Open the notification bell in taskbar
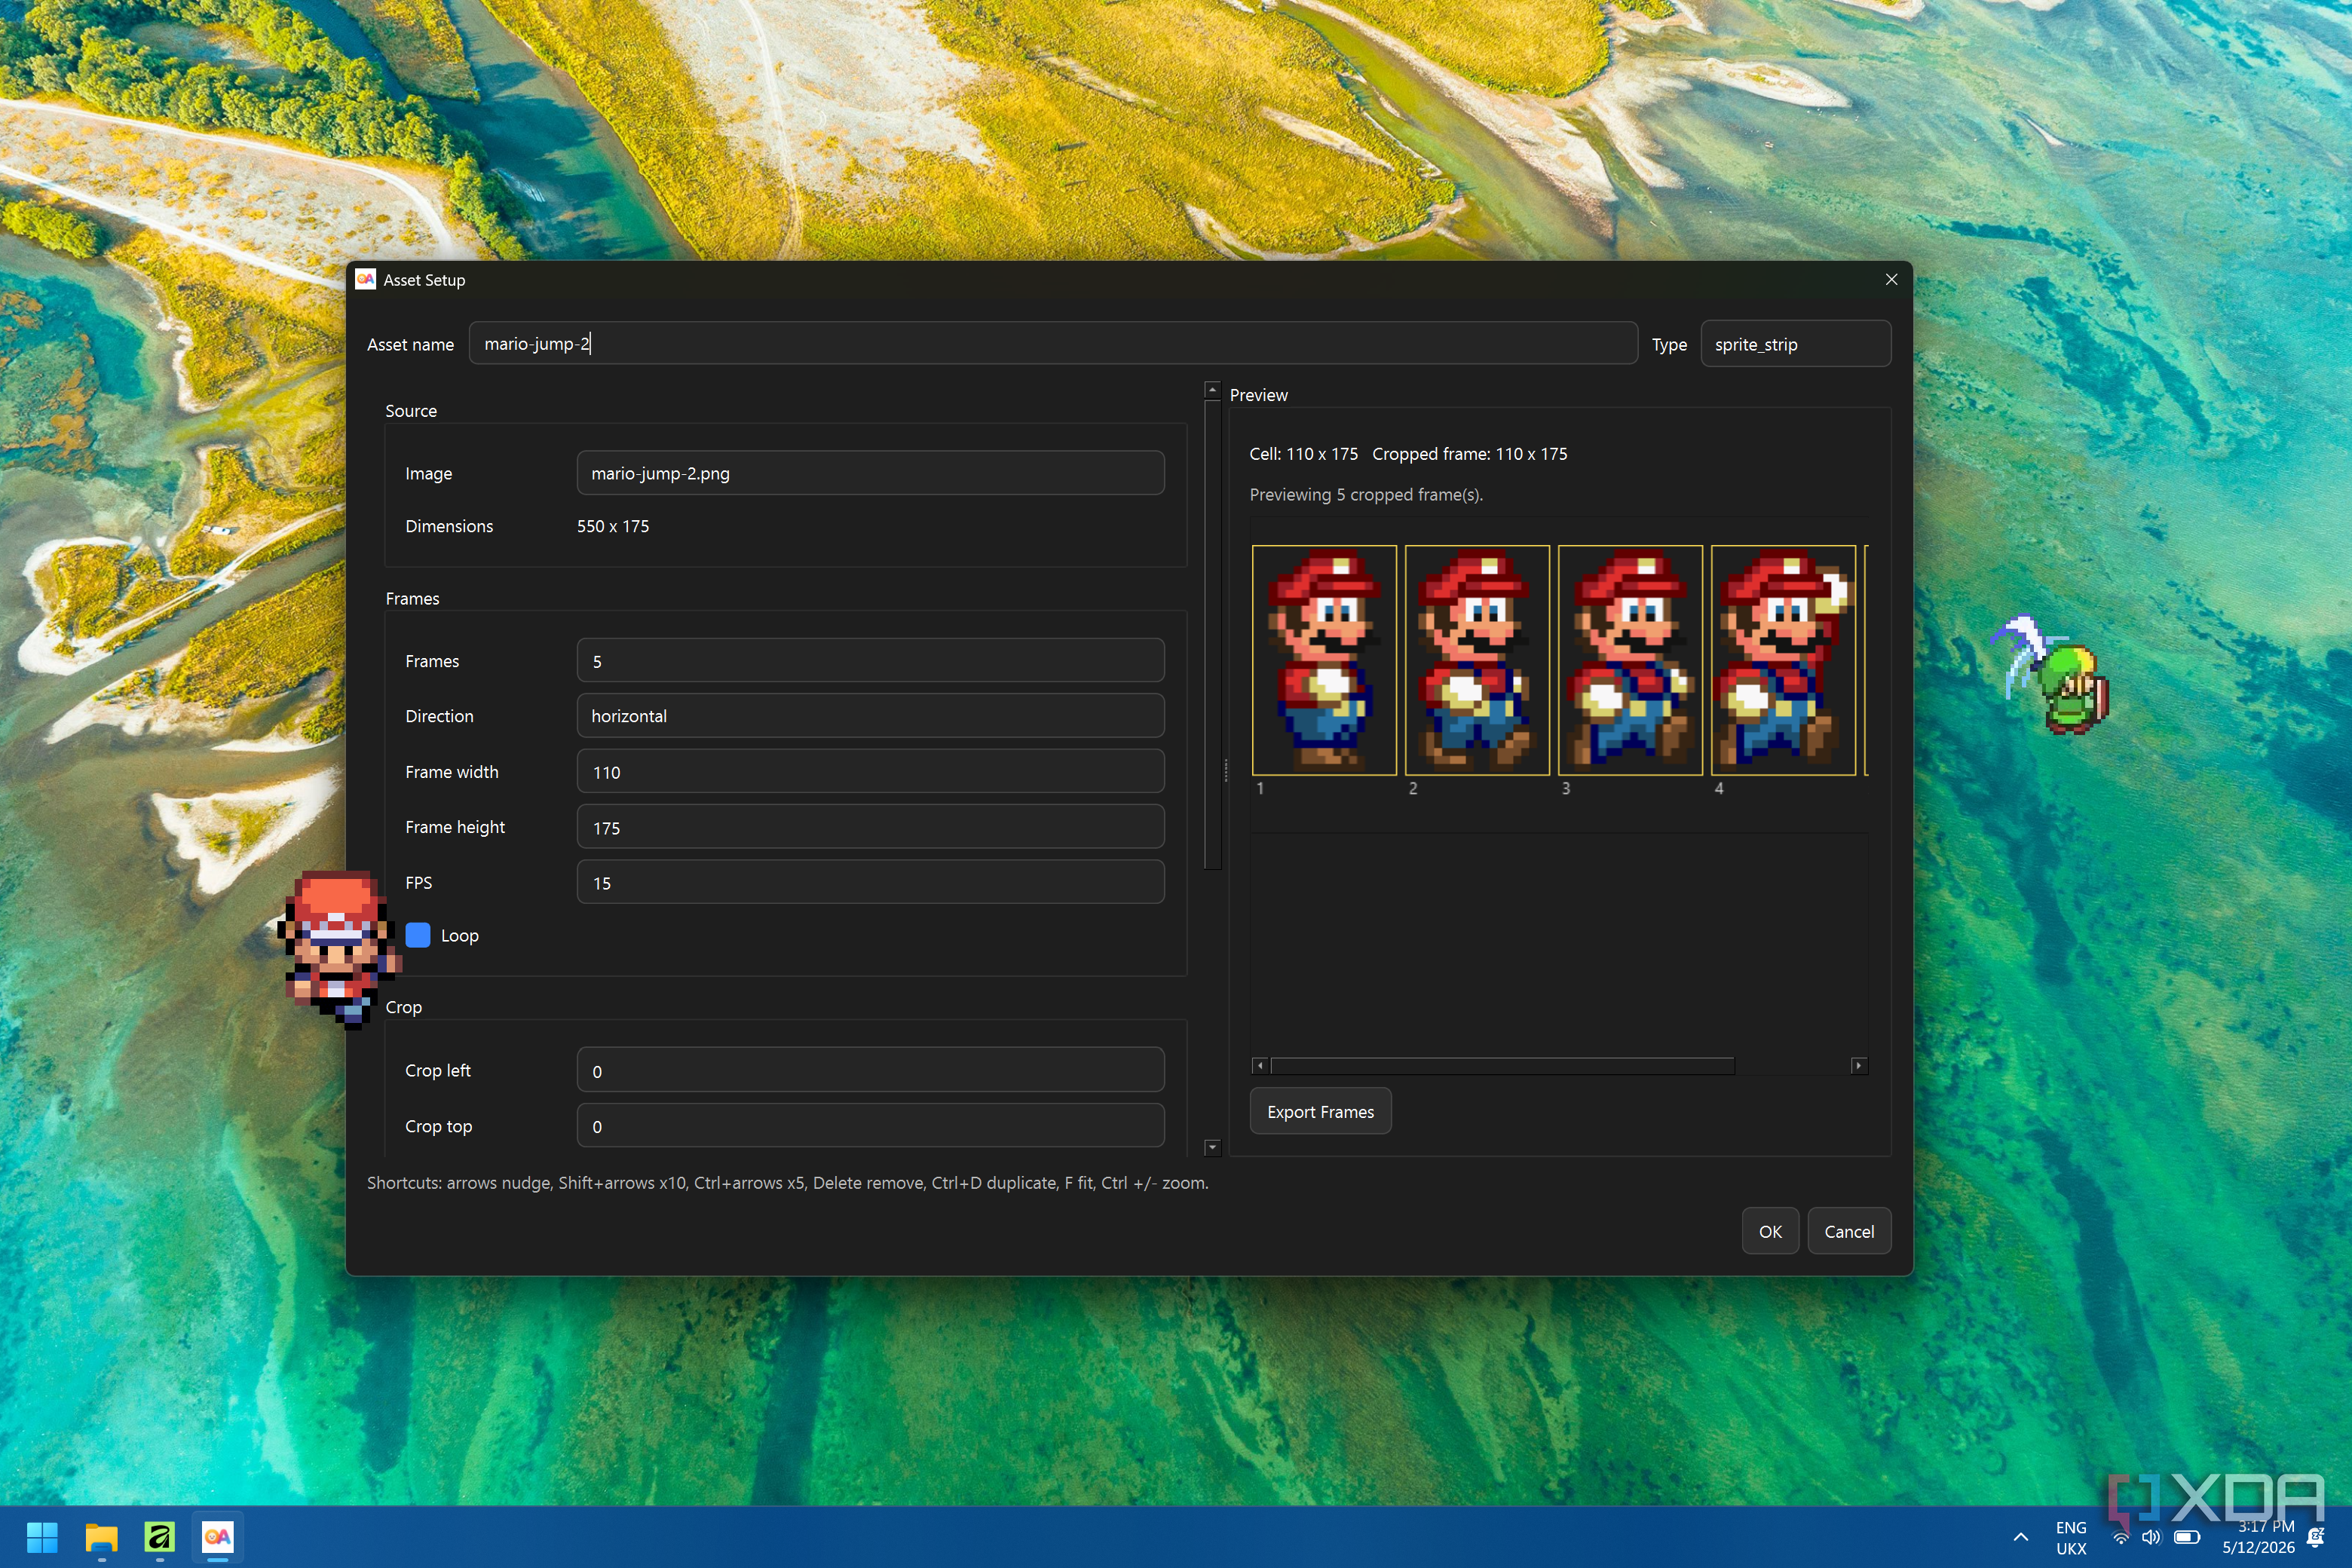The width and height of the screenshot is (2352, 1568). click(2315, 1537)
